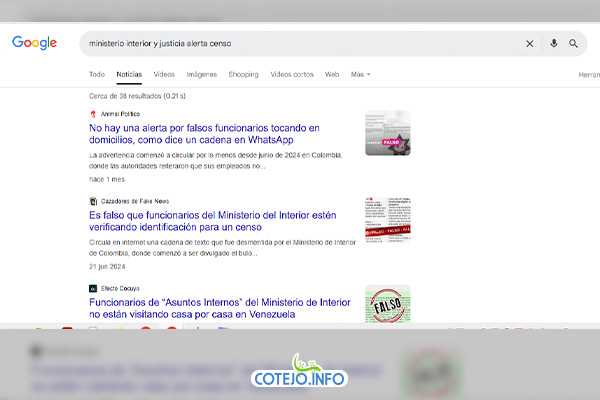Select the Noticias tab
The height and width of the screenshot is (400, 600).
pos(129,74)
